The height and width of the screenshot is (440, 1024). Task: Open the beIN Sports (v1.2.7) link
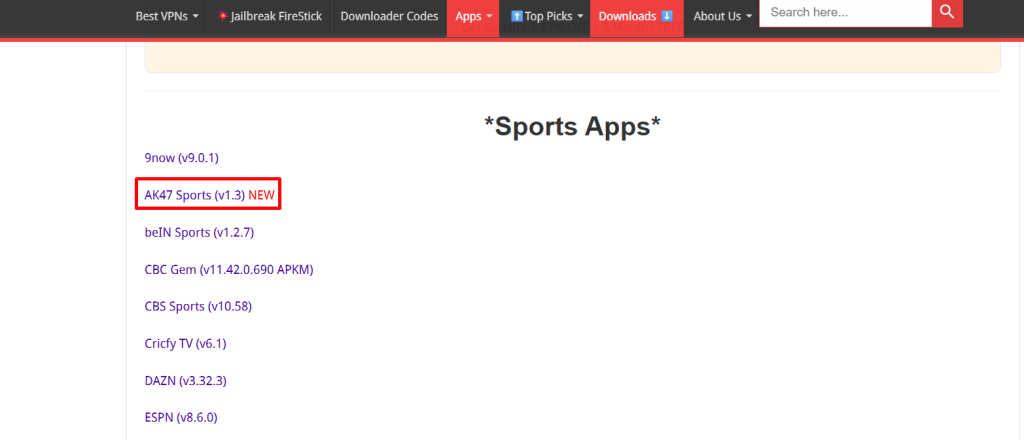[199, 232]
